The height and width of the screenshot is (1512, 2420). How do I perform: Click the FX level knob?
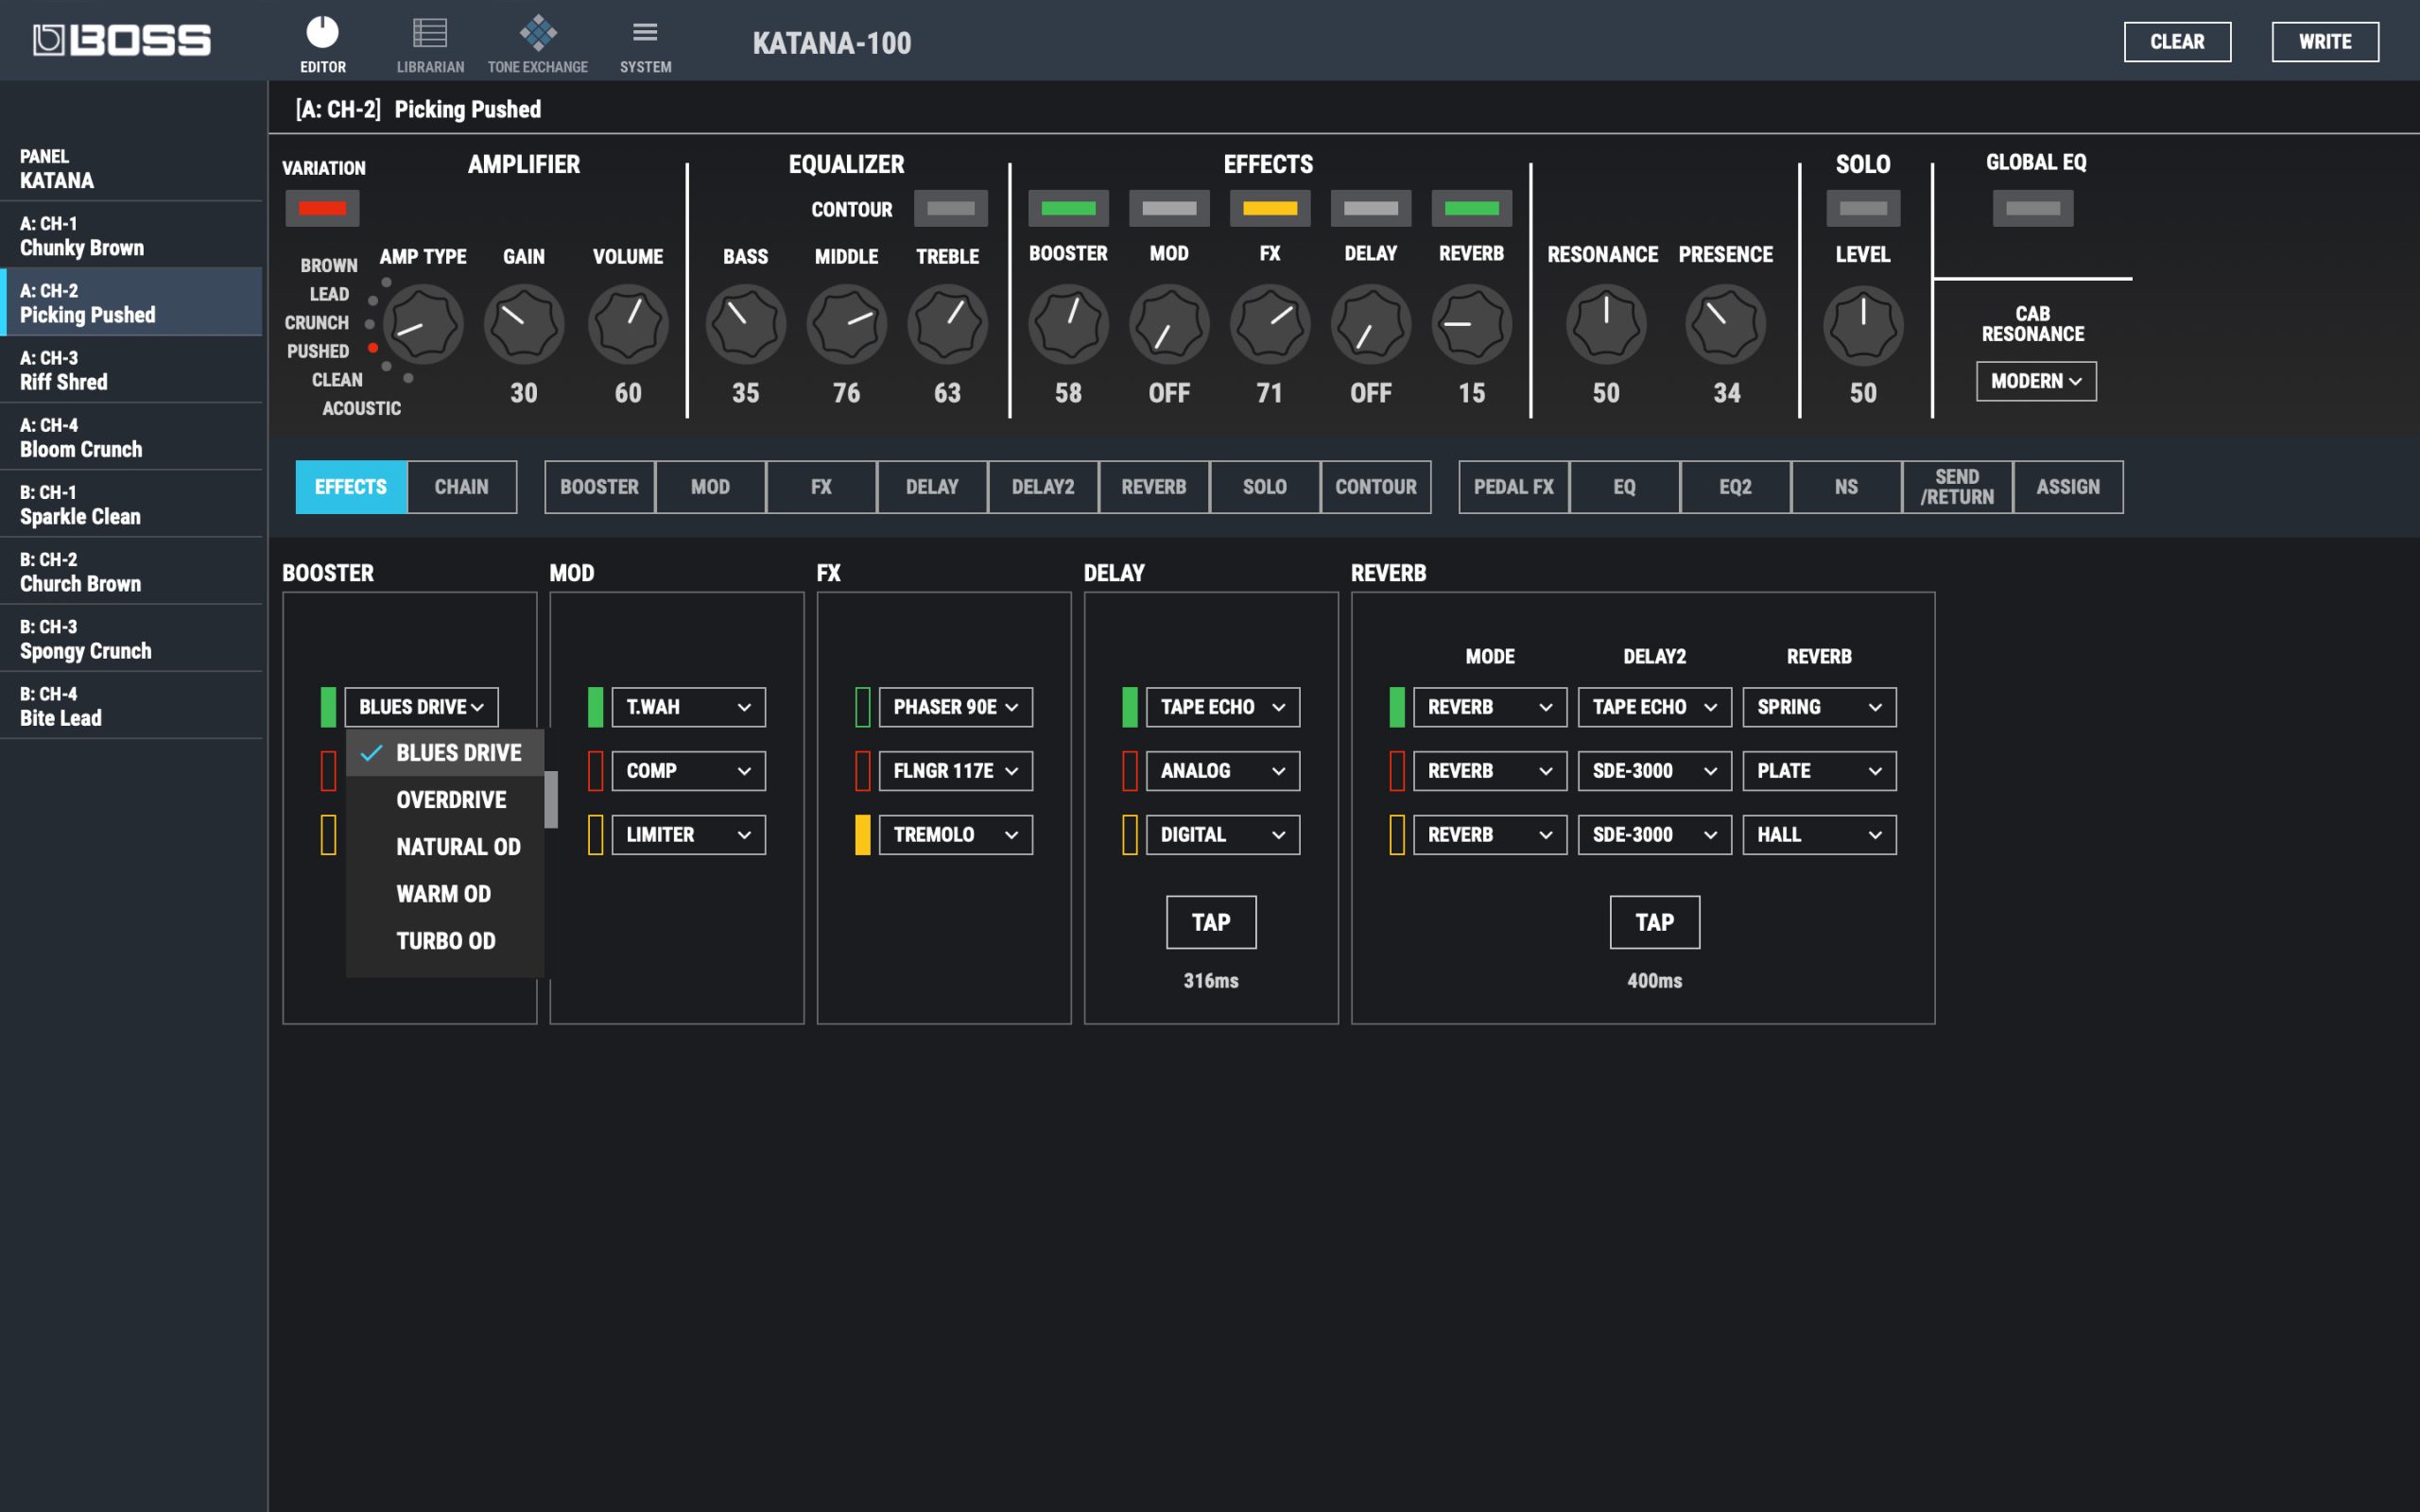click(1271, 324)
